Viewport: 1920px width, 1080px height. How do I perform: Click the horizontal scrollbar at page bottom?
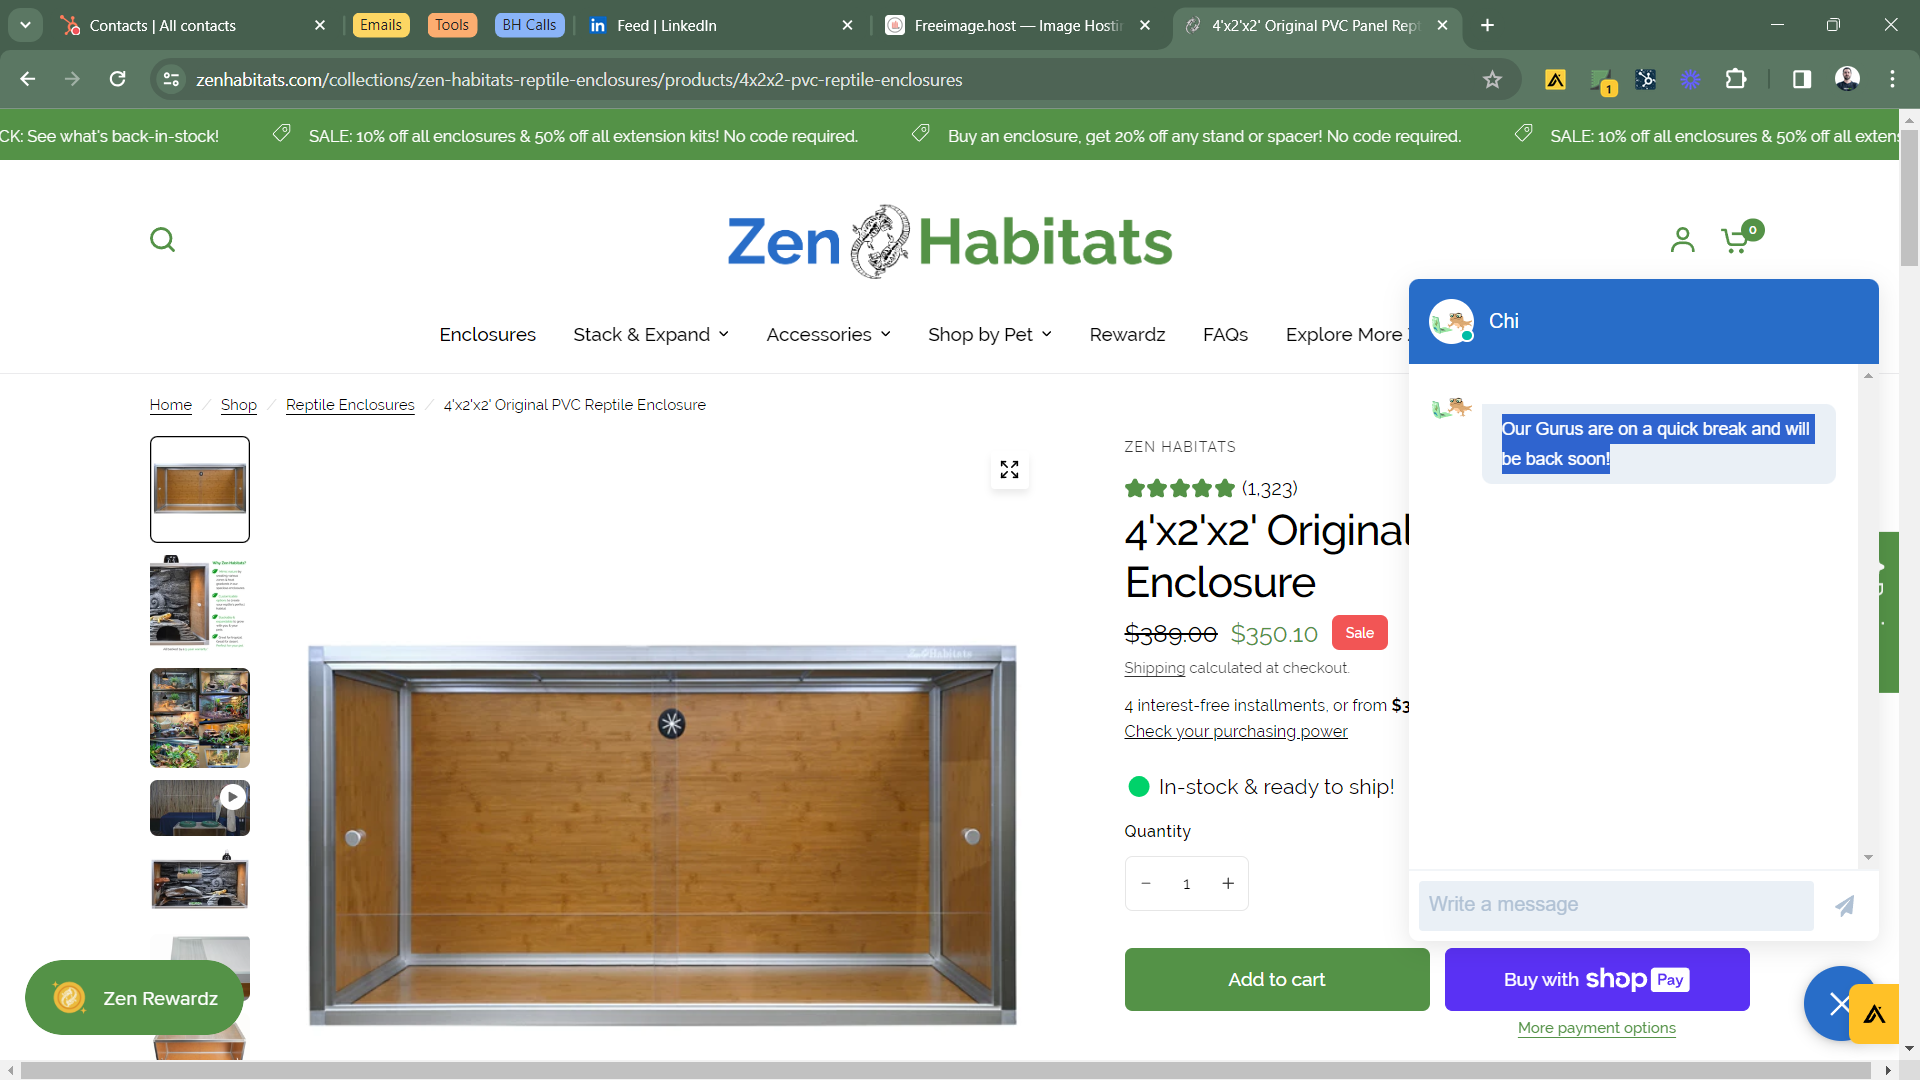(945, 1070)
